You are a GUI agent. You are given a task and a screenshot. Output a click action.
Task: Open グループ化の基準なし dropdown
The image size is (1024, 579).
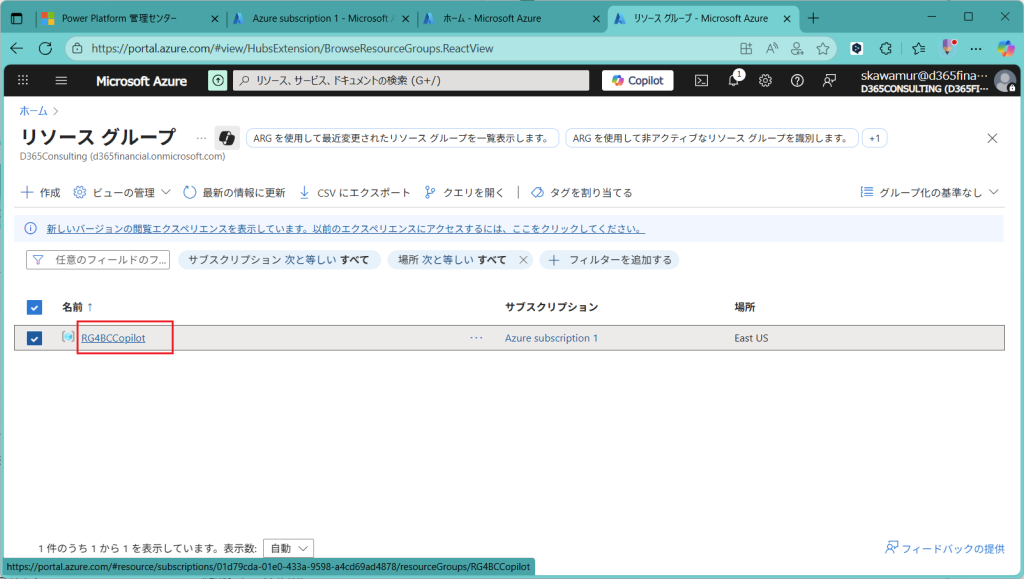pos(930,192)
